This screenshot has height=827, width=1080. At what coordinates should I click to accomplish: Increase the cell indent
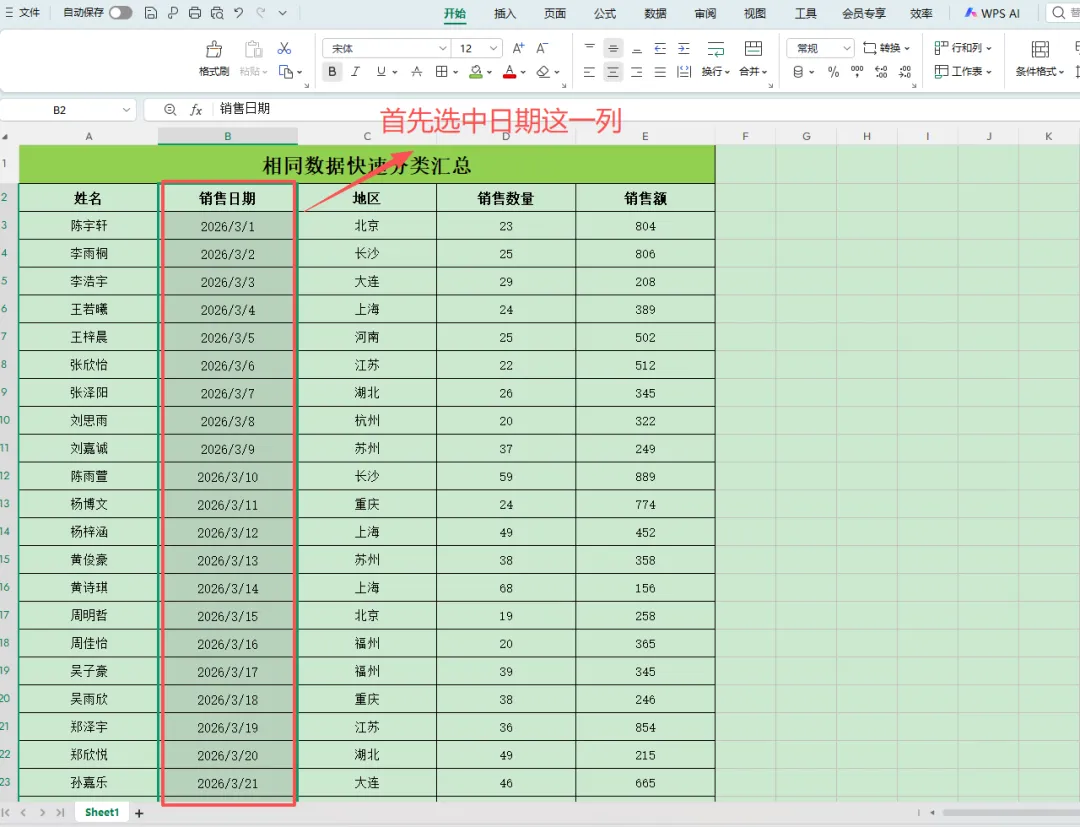click(683, 48)
